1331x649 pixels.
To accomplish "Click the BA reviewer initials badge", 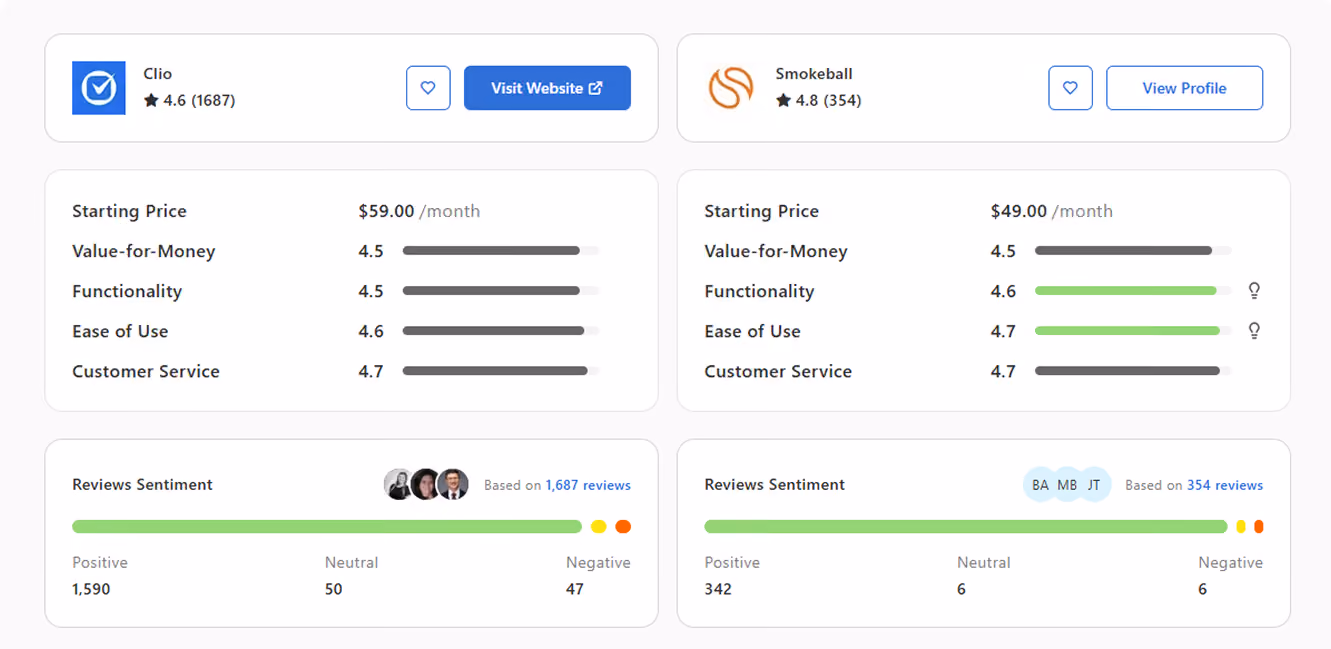I will click(x=1040, y=484).
